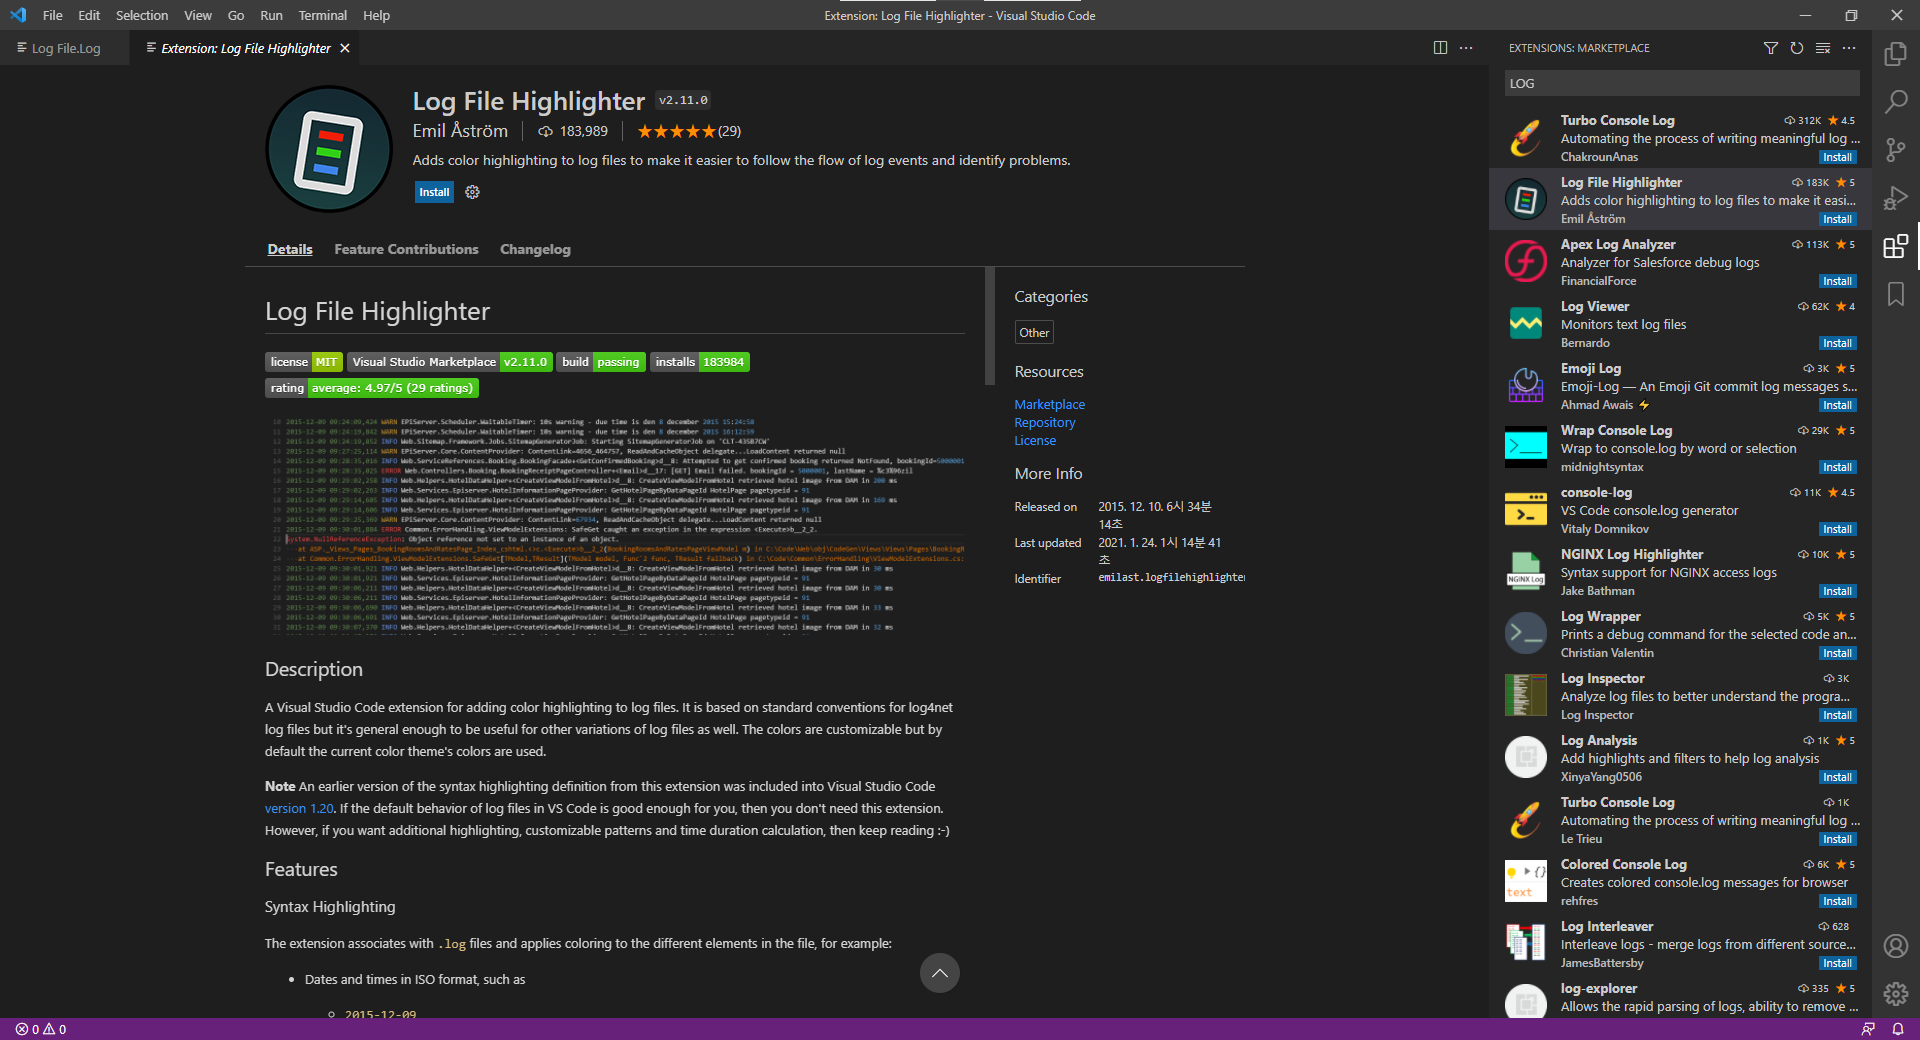Install the Log Viewer extension

pos(1837,343)
